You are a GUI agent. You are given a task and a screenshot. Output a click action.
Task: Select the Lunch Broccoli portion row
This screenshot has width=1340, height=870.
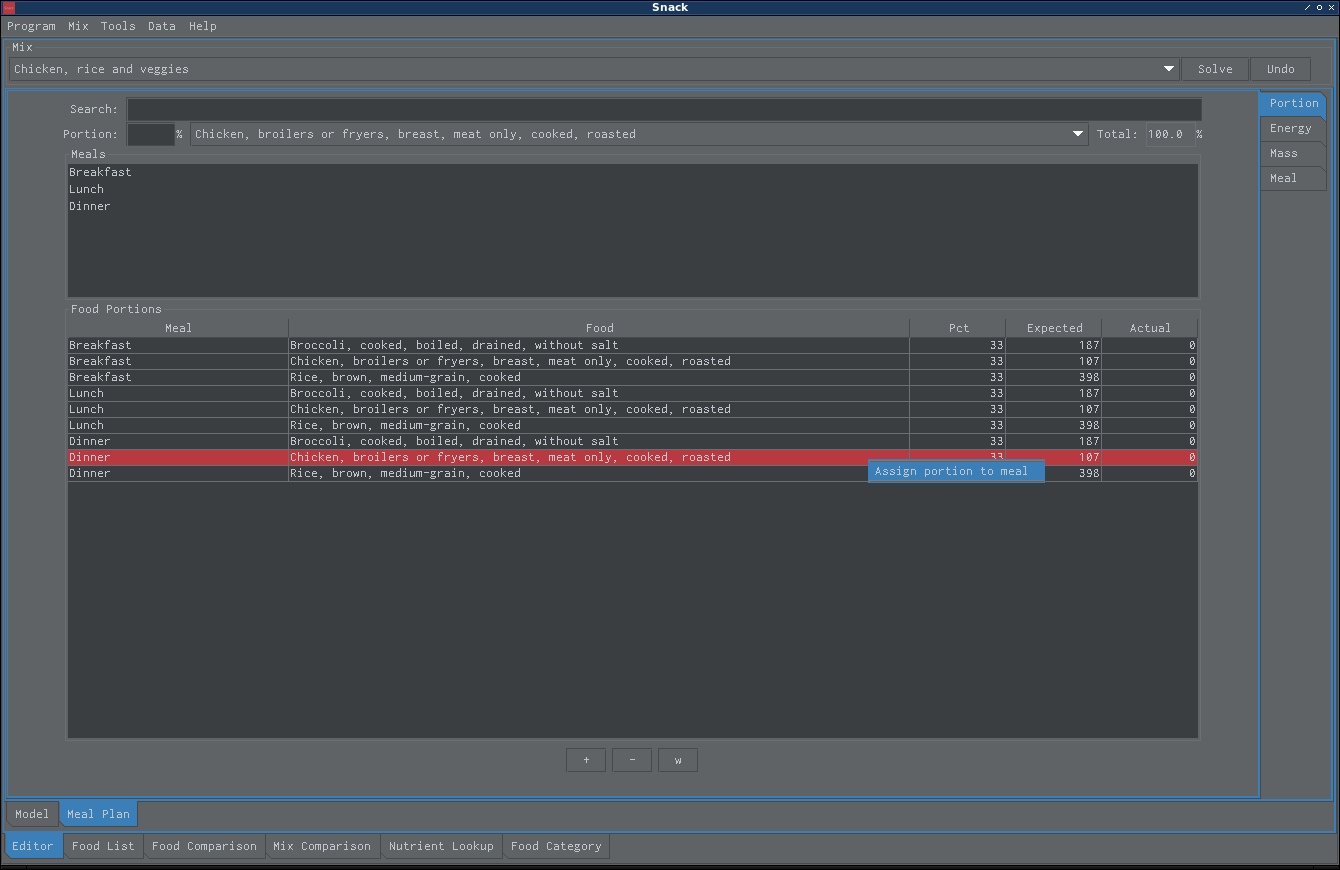point(632,393)
